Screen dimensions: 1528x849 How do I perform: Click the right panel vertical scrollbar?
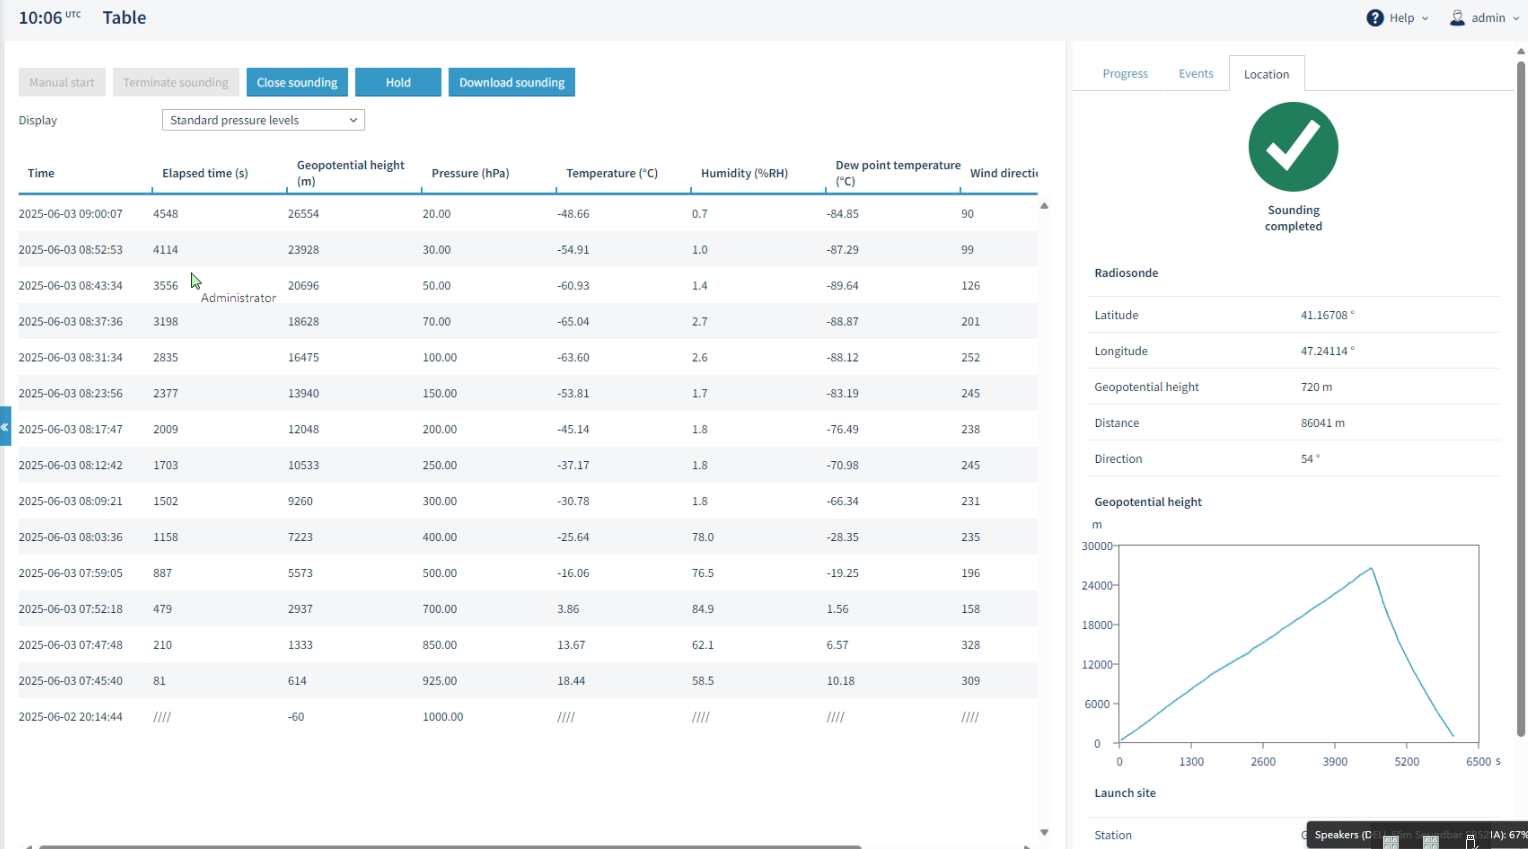point(1521,400)
